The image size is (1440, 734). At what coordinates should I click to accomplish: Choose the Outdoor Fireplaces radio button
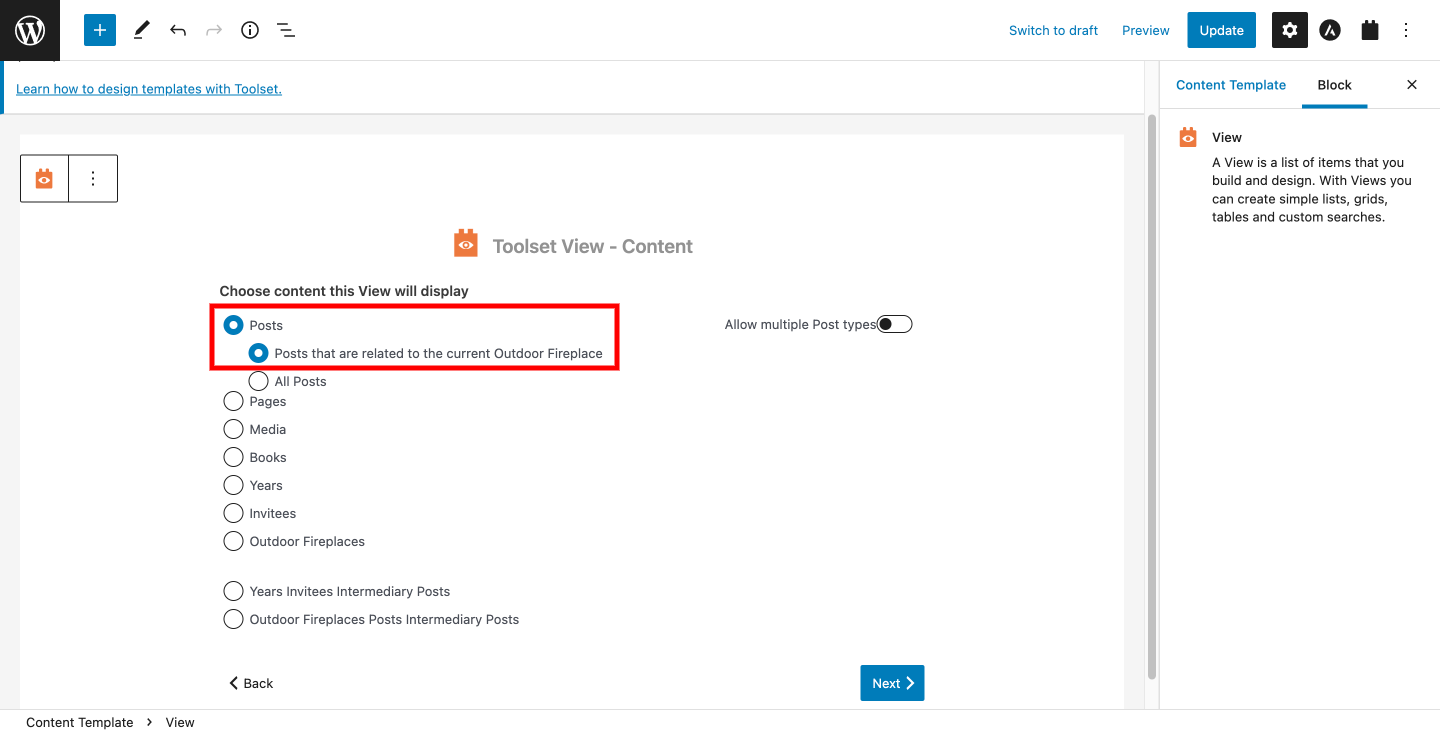[233, 541]
